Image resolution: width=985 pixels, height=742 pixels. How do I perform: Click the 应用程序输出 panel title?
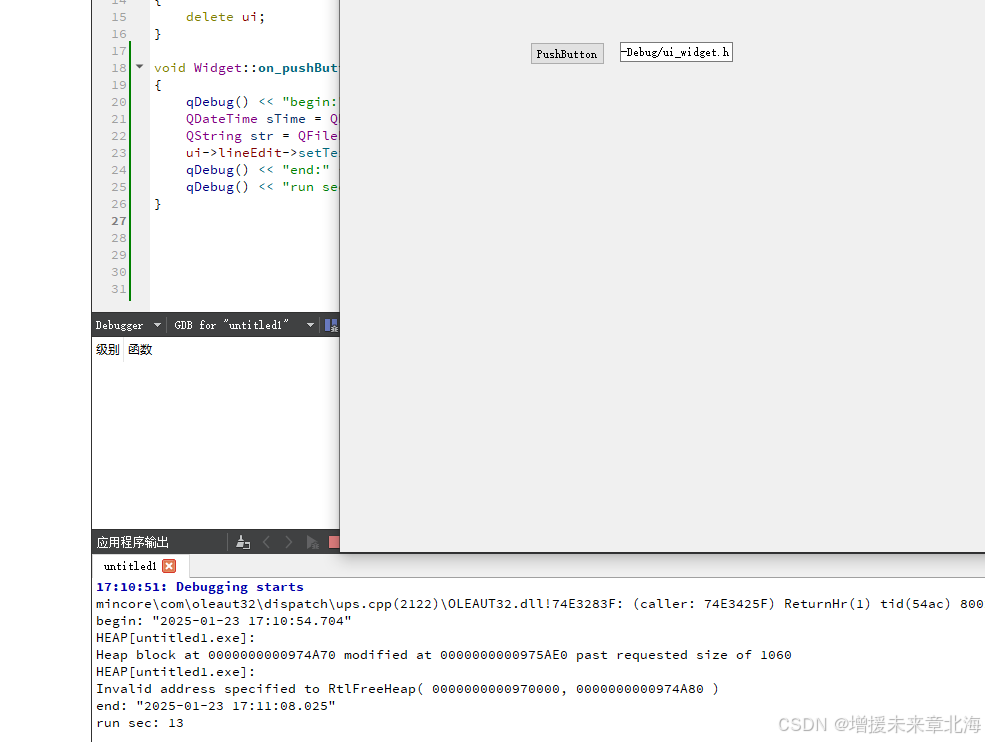tap(133, 542)
